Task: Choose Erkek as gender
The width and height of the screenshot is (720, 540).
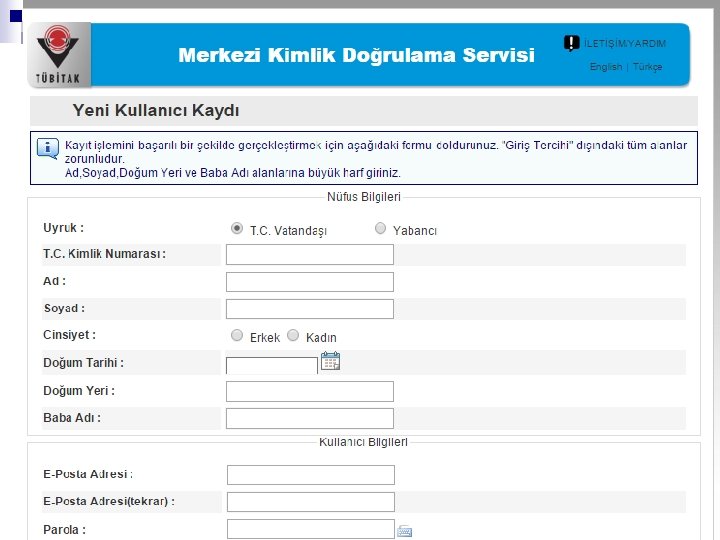Action: (x=237, y=336)
